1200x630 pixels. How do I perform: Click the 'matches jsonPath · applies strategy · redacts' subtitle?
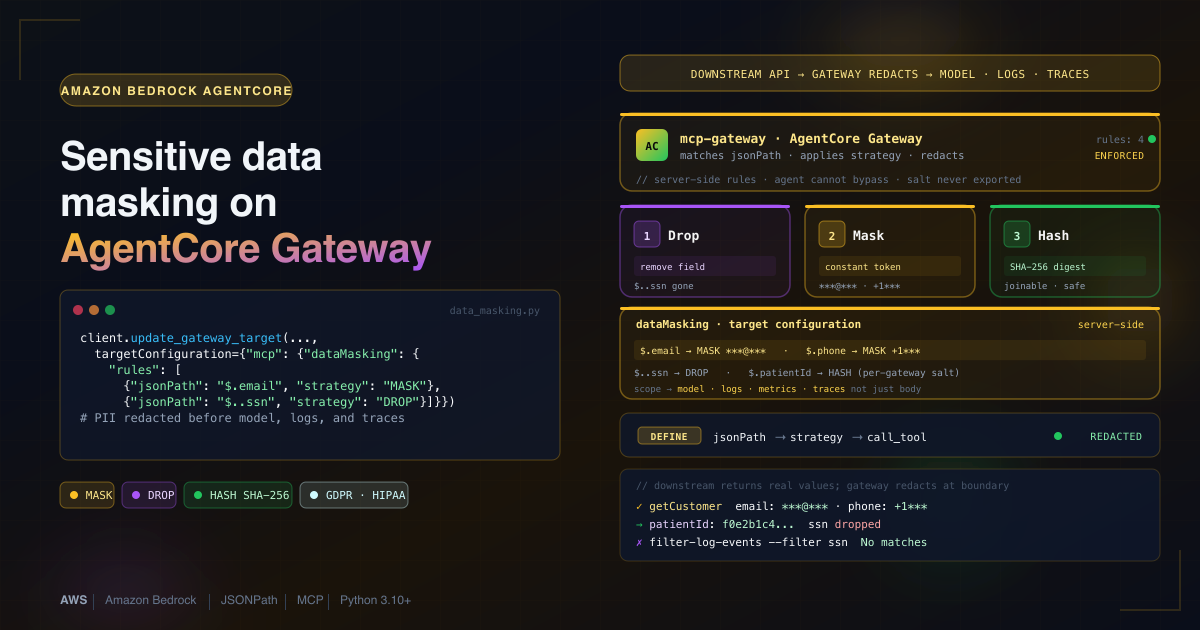(x=822, y=156)
